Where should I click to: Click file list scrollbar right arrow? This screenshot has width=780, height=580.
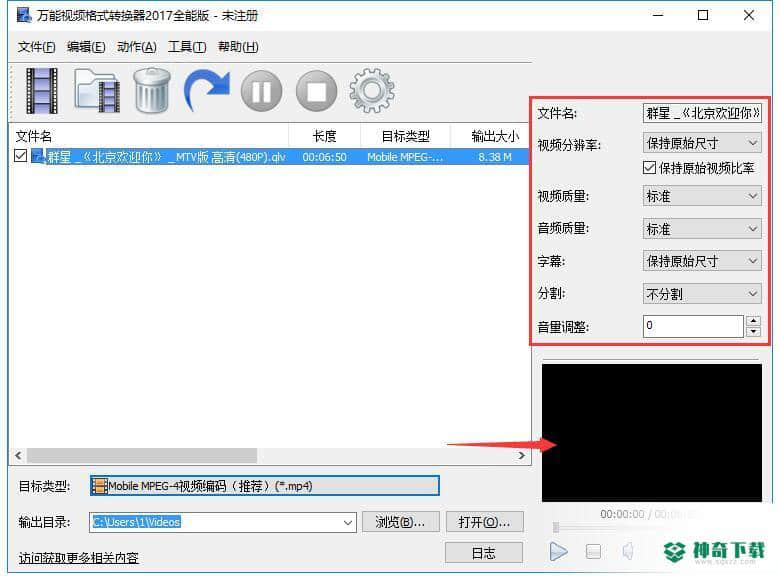point(521,455)
